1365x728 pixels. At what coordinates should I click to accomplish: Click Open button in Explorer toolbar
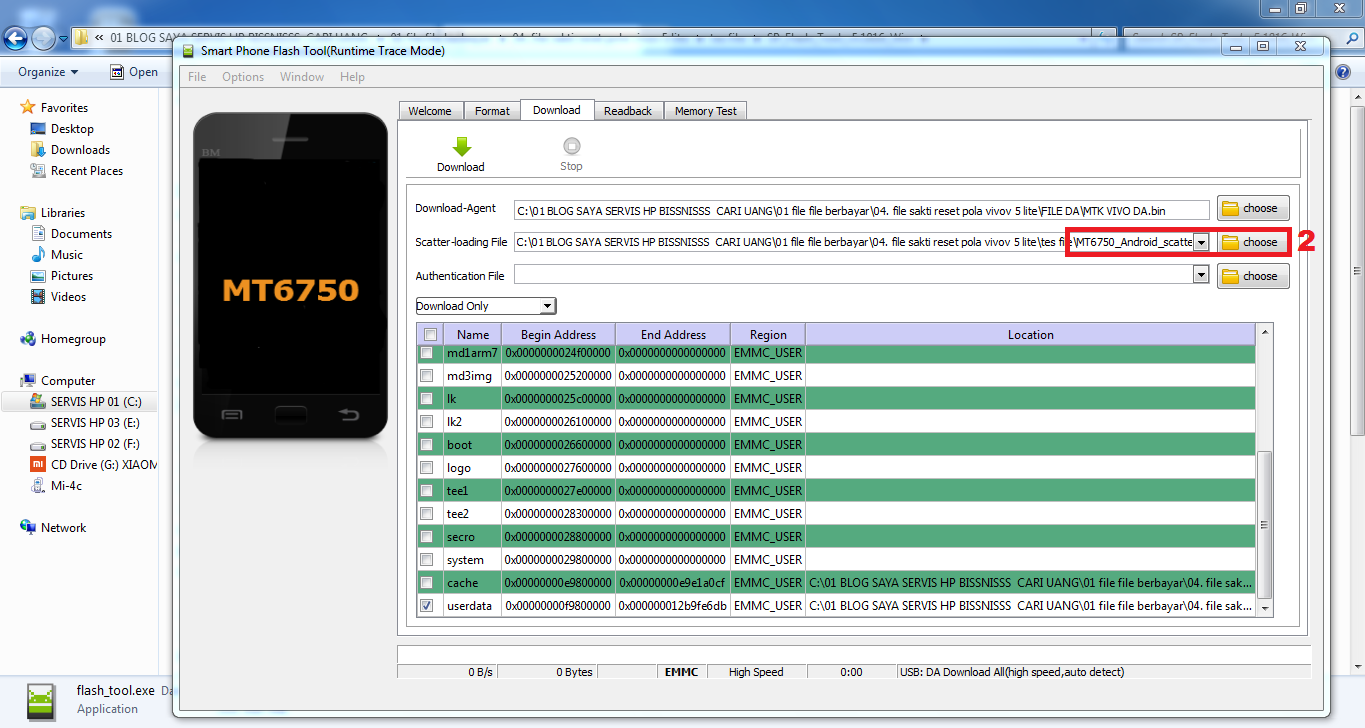pos(134,72)
